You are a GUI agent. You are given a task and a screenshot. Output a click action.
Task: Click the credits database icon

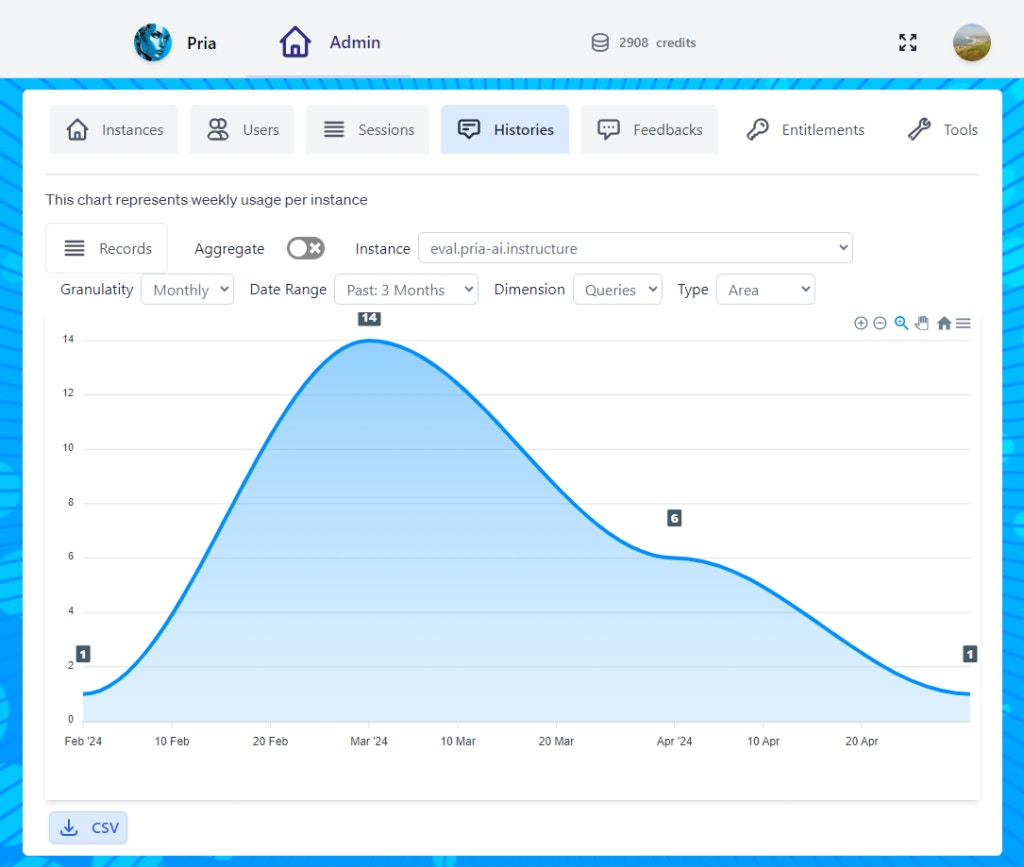[600, 42]
